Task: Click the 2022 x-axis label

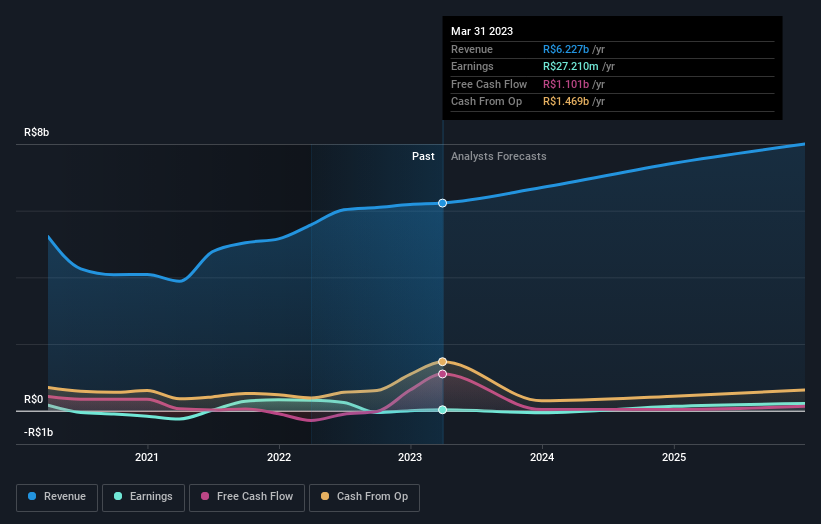Action: coord(279,457)
